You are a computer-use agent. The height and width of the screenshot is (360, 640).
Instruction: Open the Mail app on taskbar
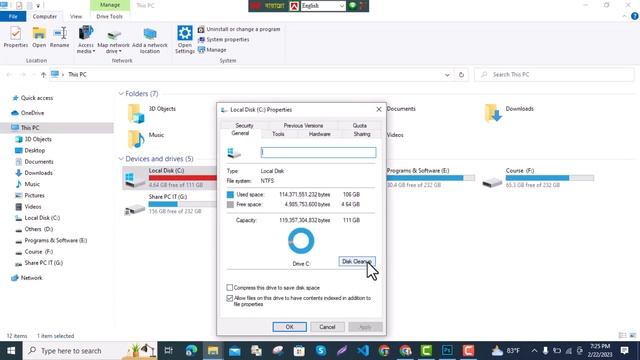[x=235, y=351]
